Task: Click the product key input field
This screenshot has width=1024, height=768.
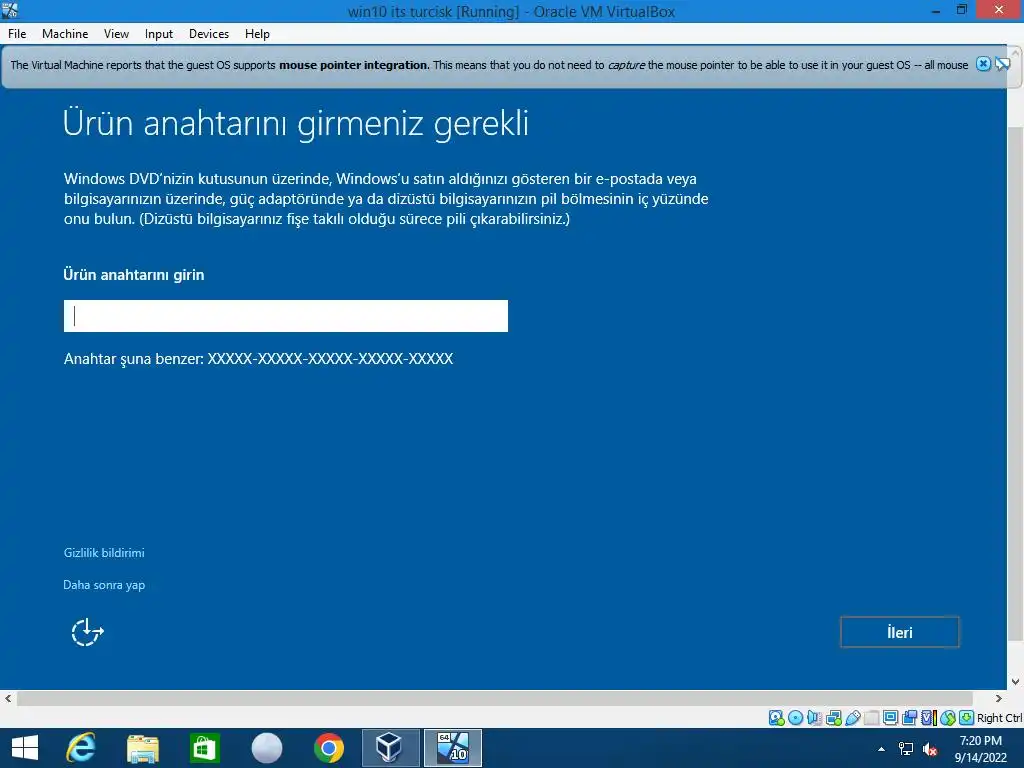Action: click(285, 316)
